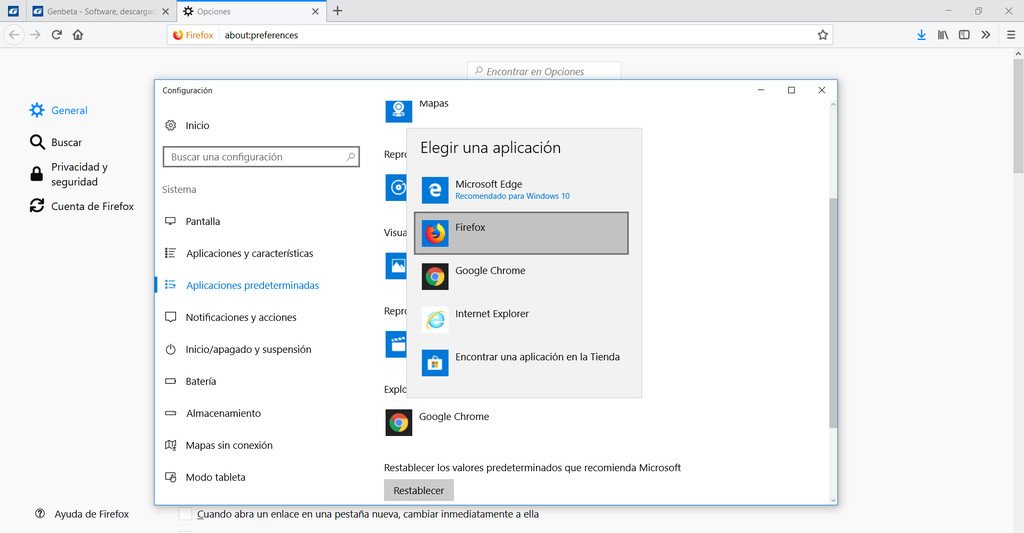1024x533 pixels.
Task: Click the music player default app icon
Action: 396,188
